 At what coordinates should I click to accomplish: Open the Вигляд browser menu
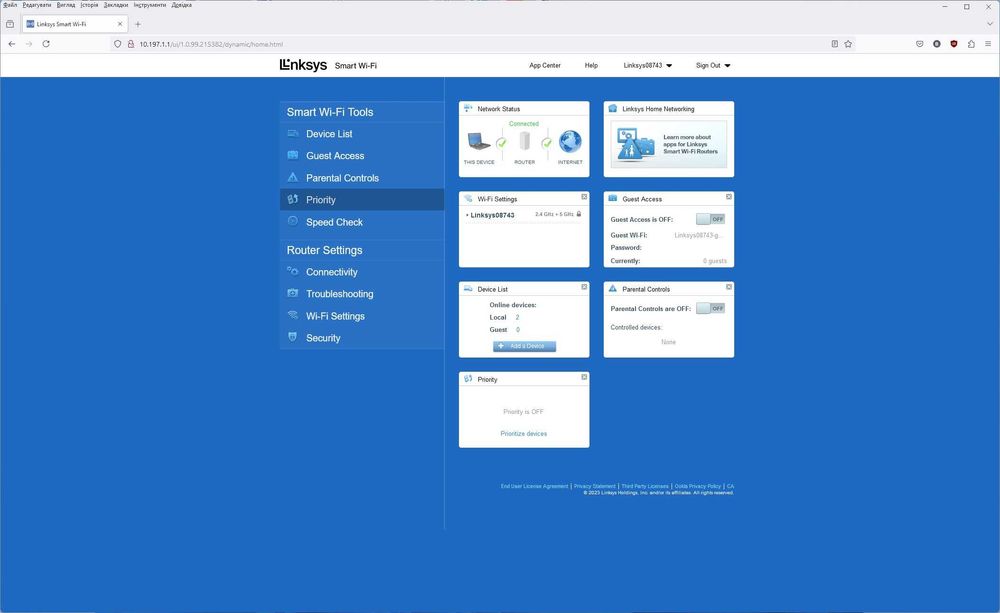(x=66, y=4)
